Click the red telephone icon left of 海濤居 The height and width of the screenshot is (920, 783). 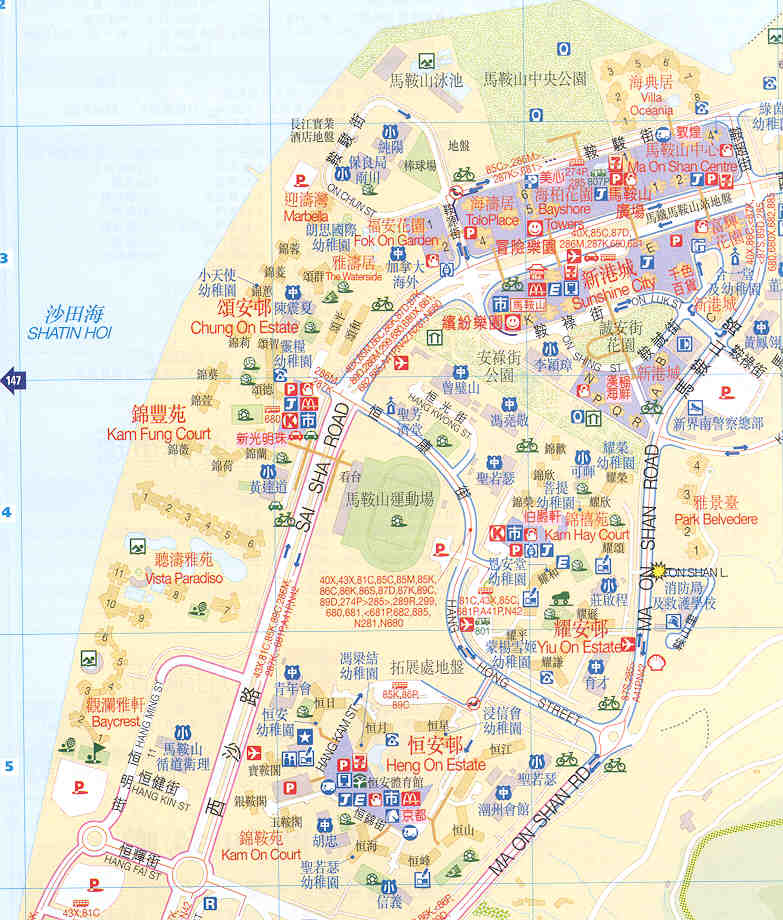click(455, 192)
